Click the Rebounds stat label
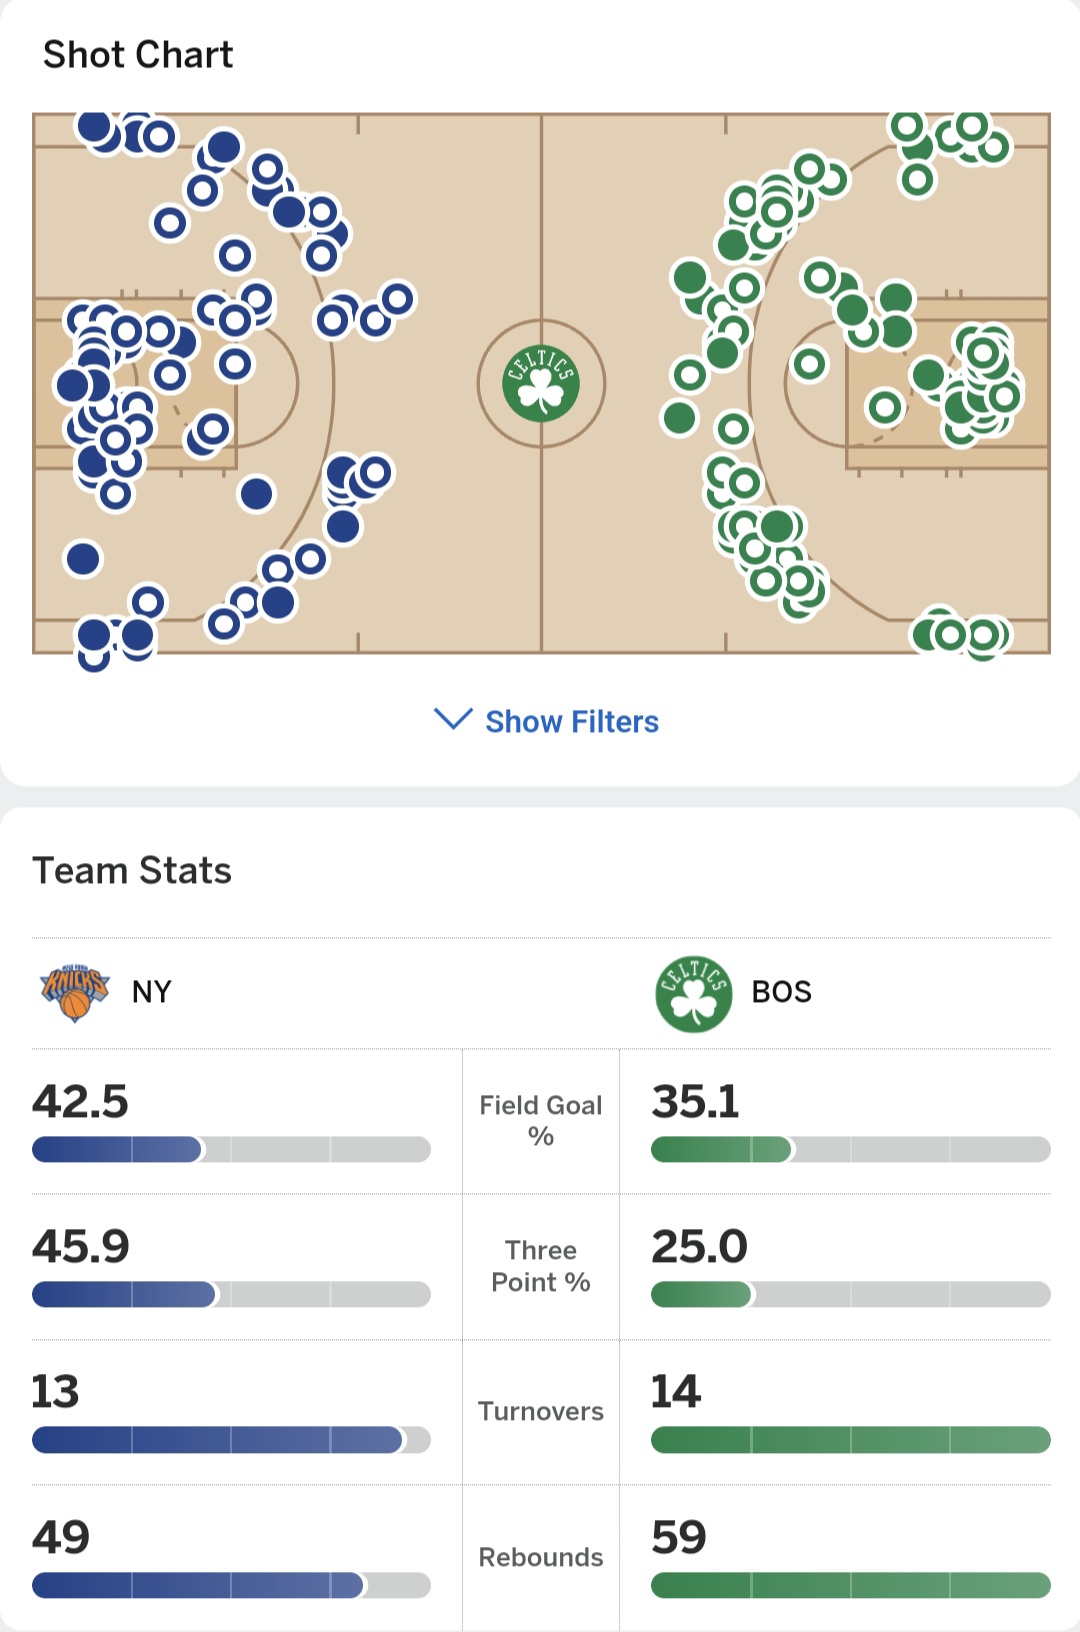The image size is (1080, 1632). [541, 1557]
